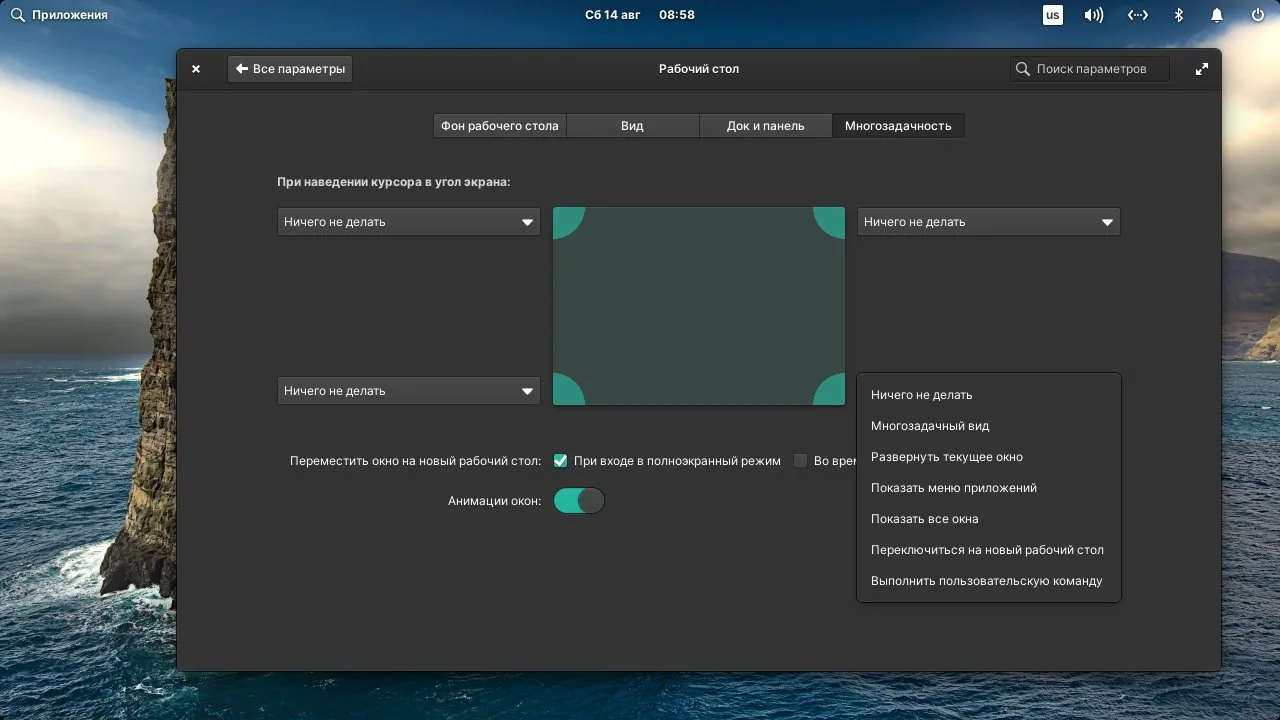This screenshot has height=720, width=1280.
Task: Select 'Многозадачный вид' from the open menu
Action: coord(929,425)
